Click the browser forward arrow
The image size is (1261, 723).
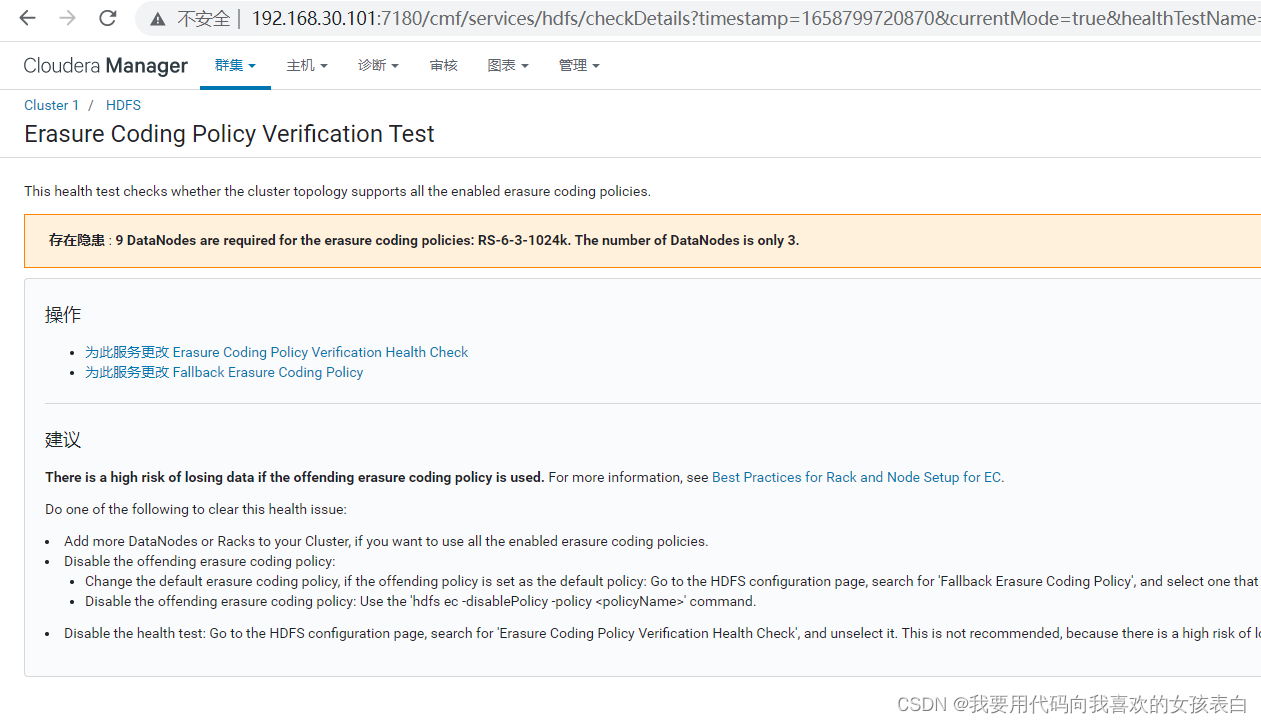68,18
